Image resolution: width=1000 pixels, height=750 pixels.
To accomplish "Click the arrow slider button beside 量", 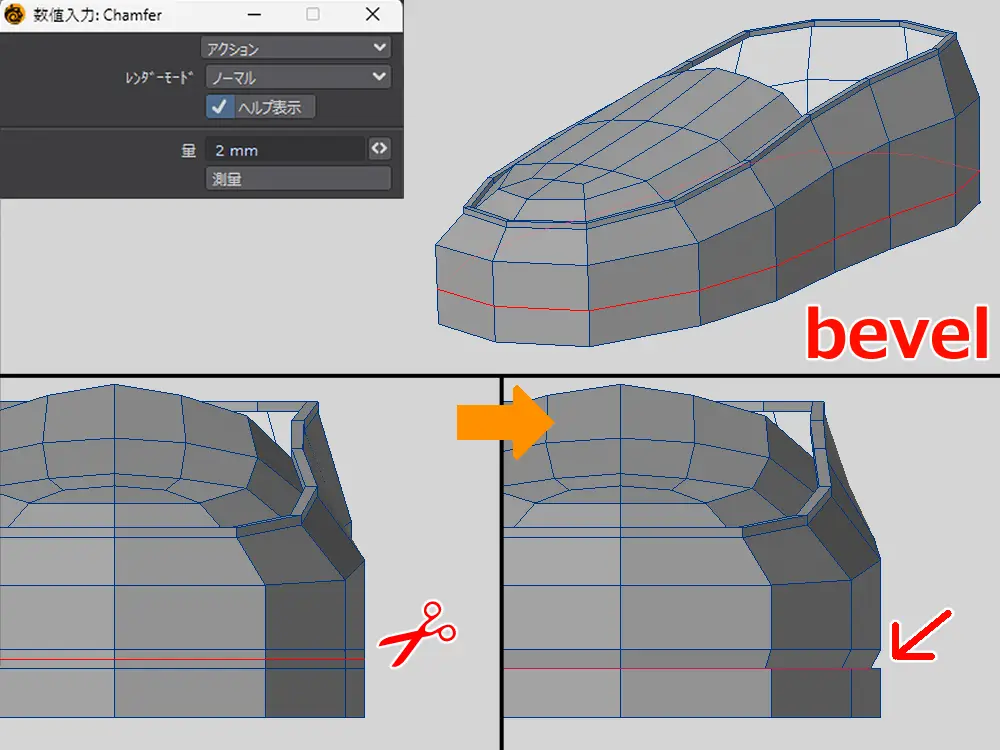I will tap(379, 149).
